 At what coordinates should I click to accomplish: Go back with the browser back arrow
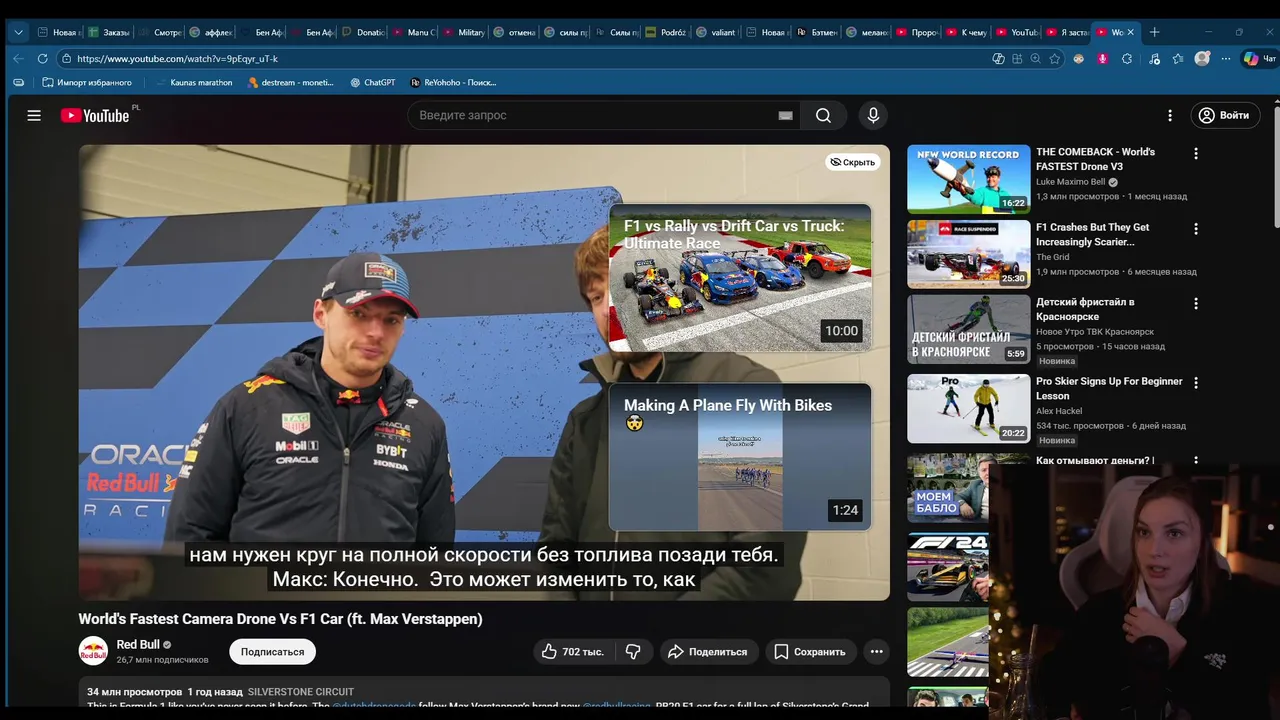pyautogui.click(x=18, y=59)
